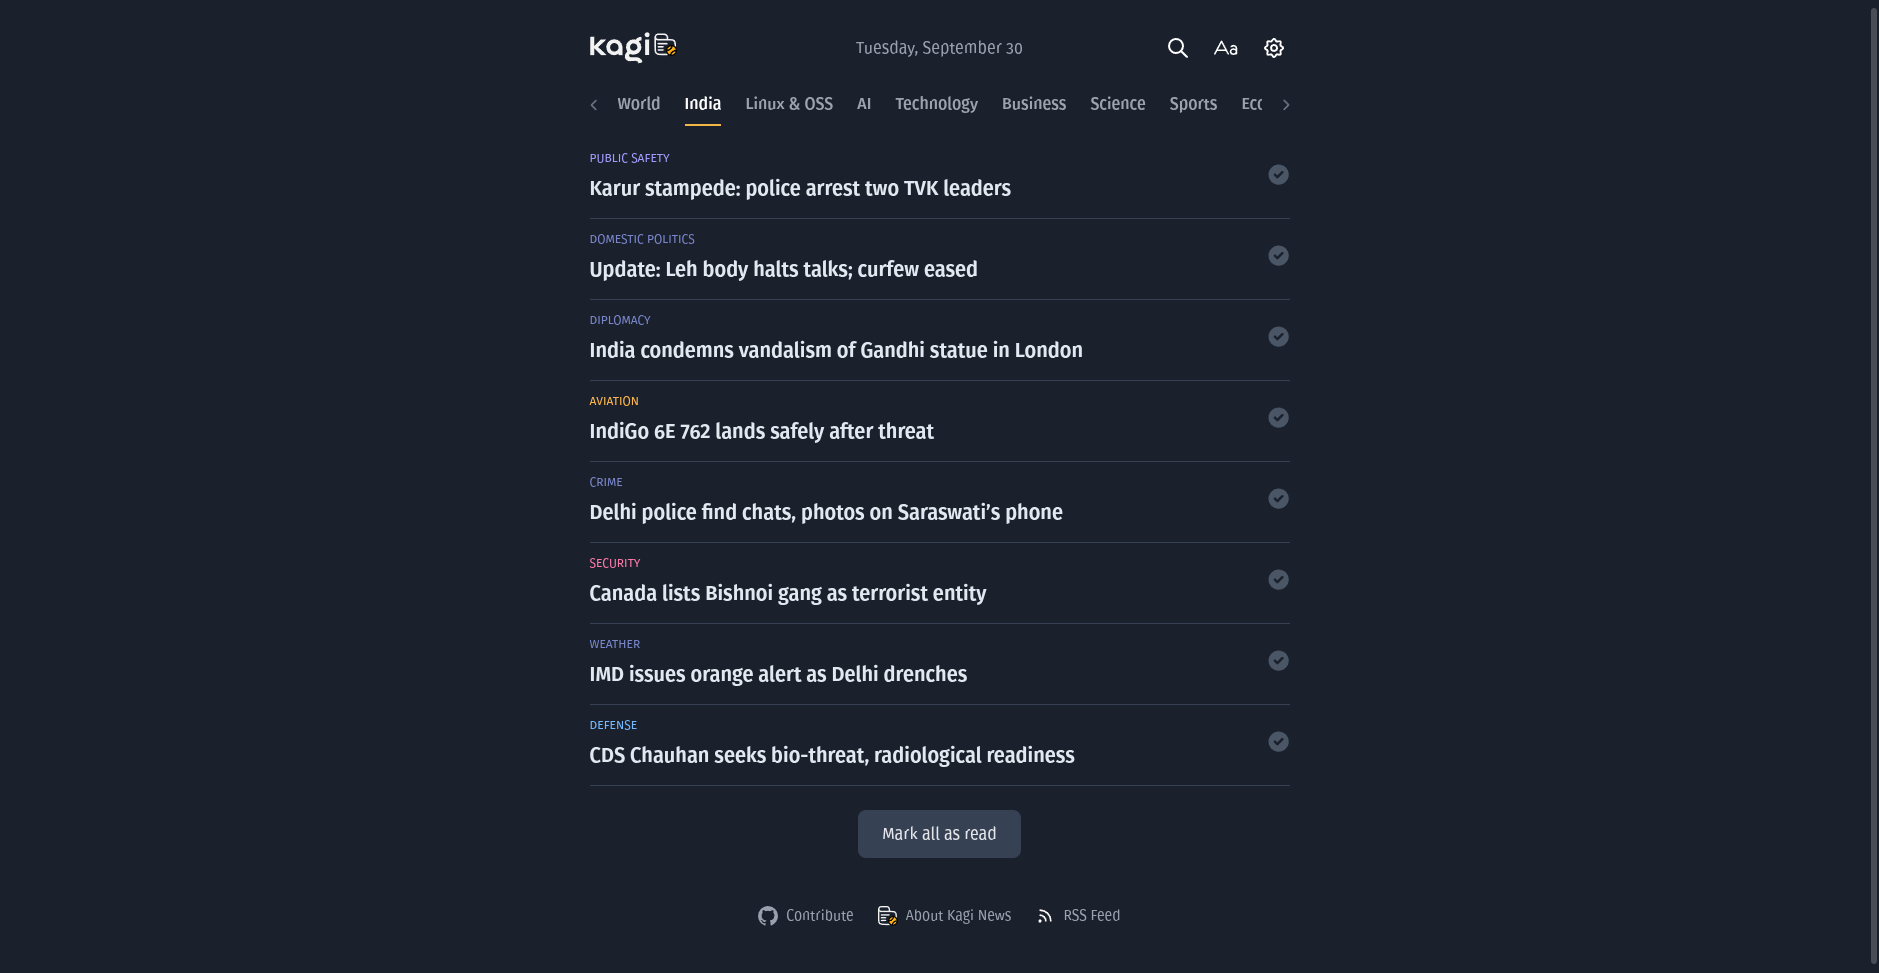Open the IMD orange alert headline
Viewport: 1879px width, 973px height.
coord(777,674)
